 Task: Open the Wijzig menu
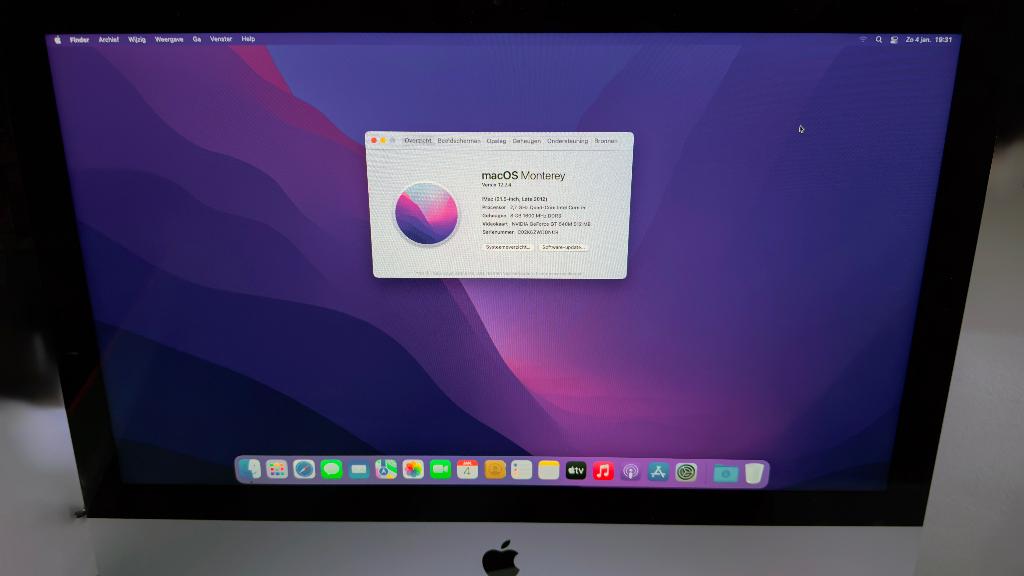pyautogui.click(x=137, y=40)
